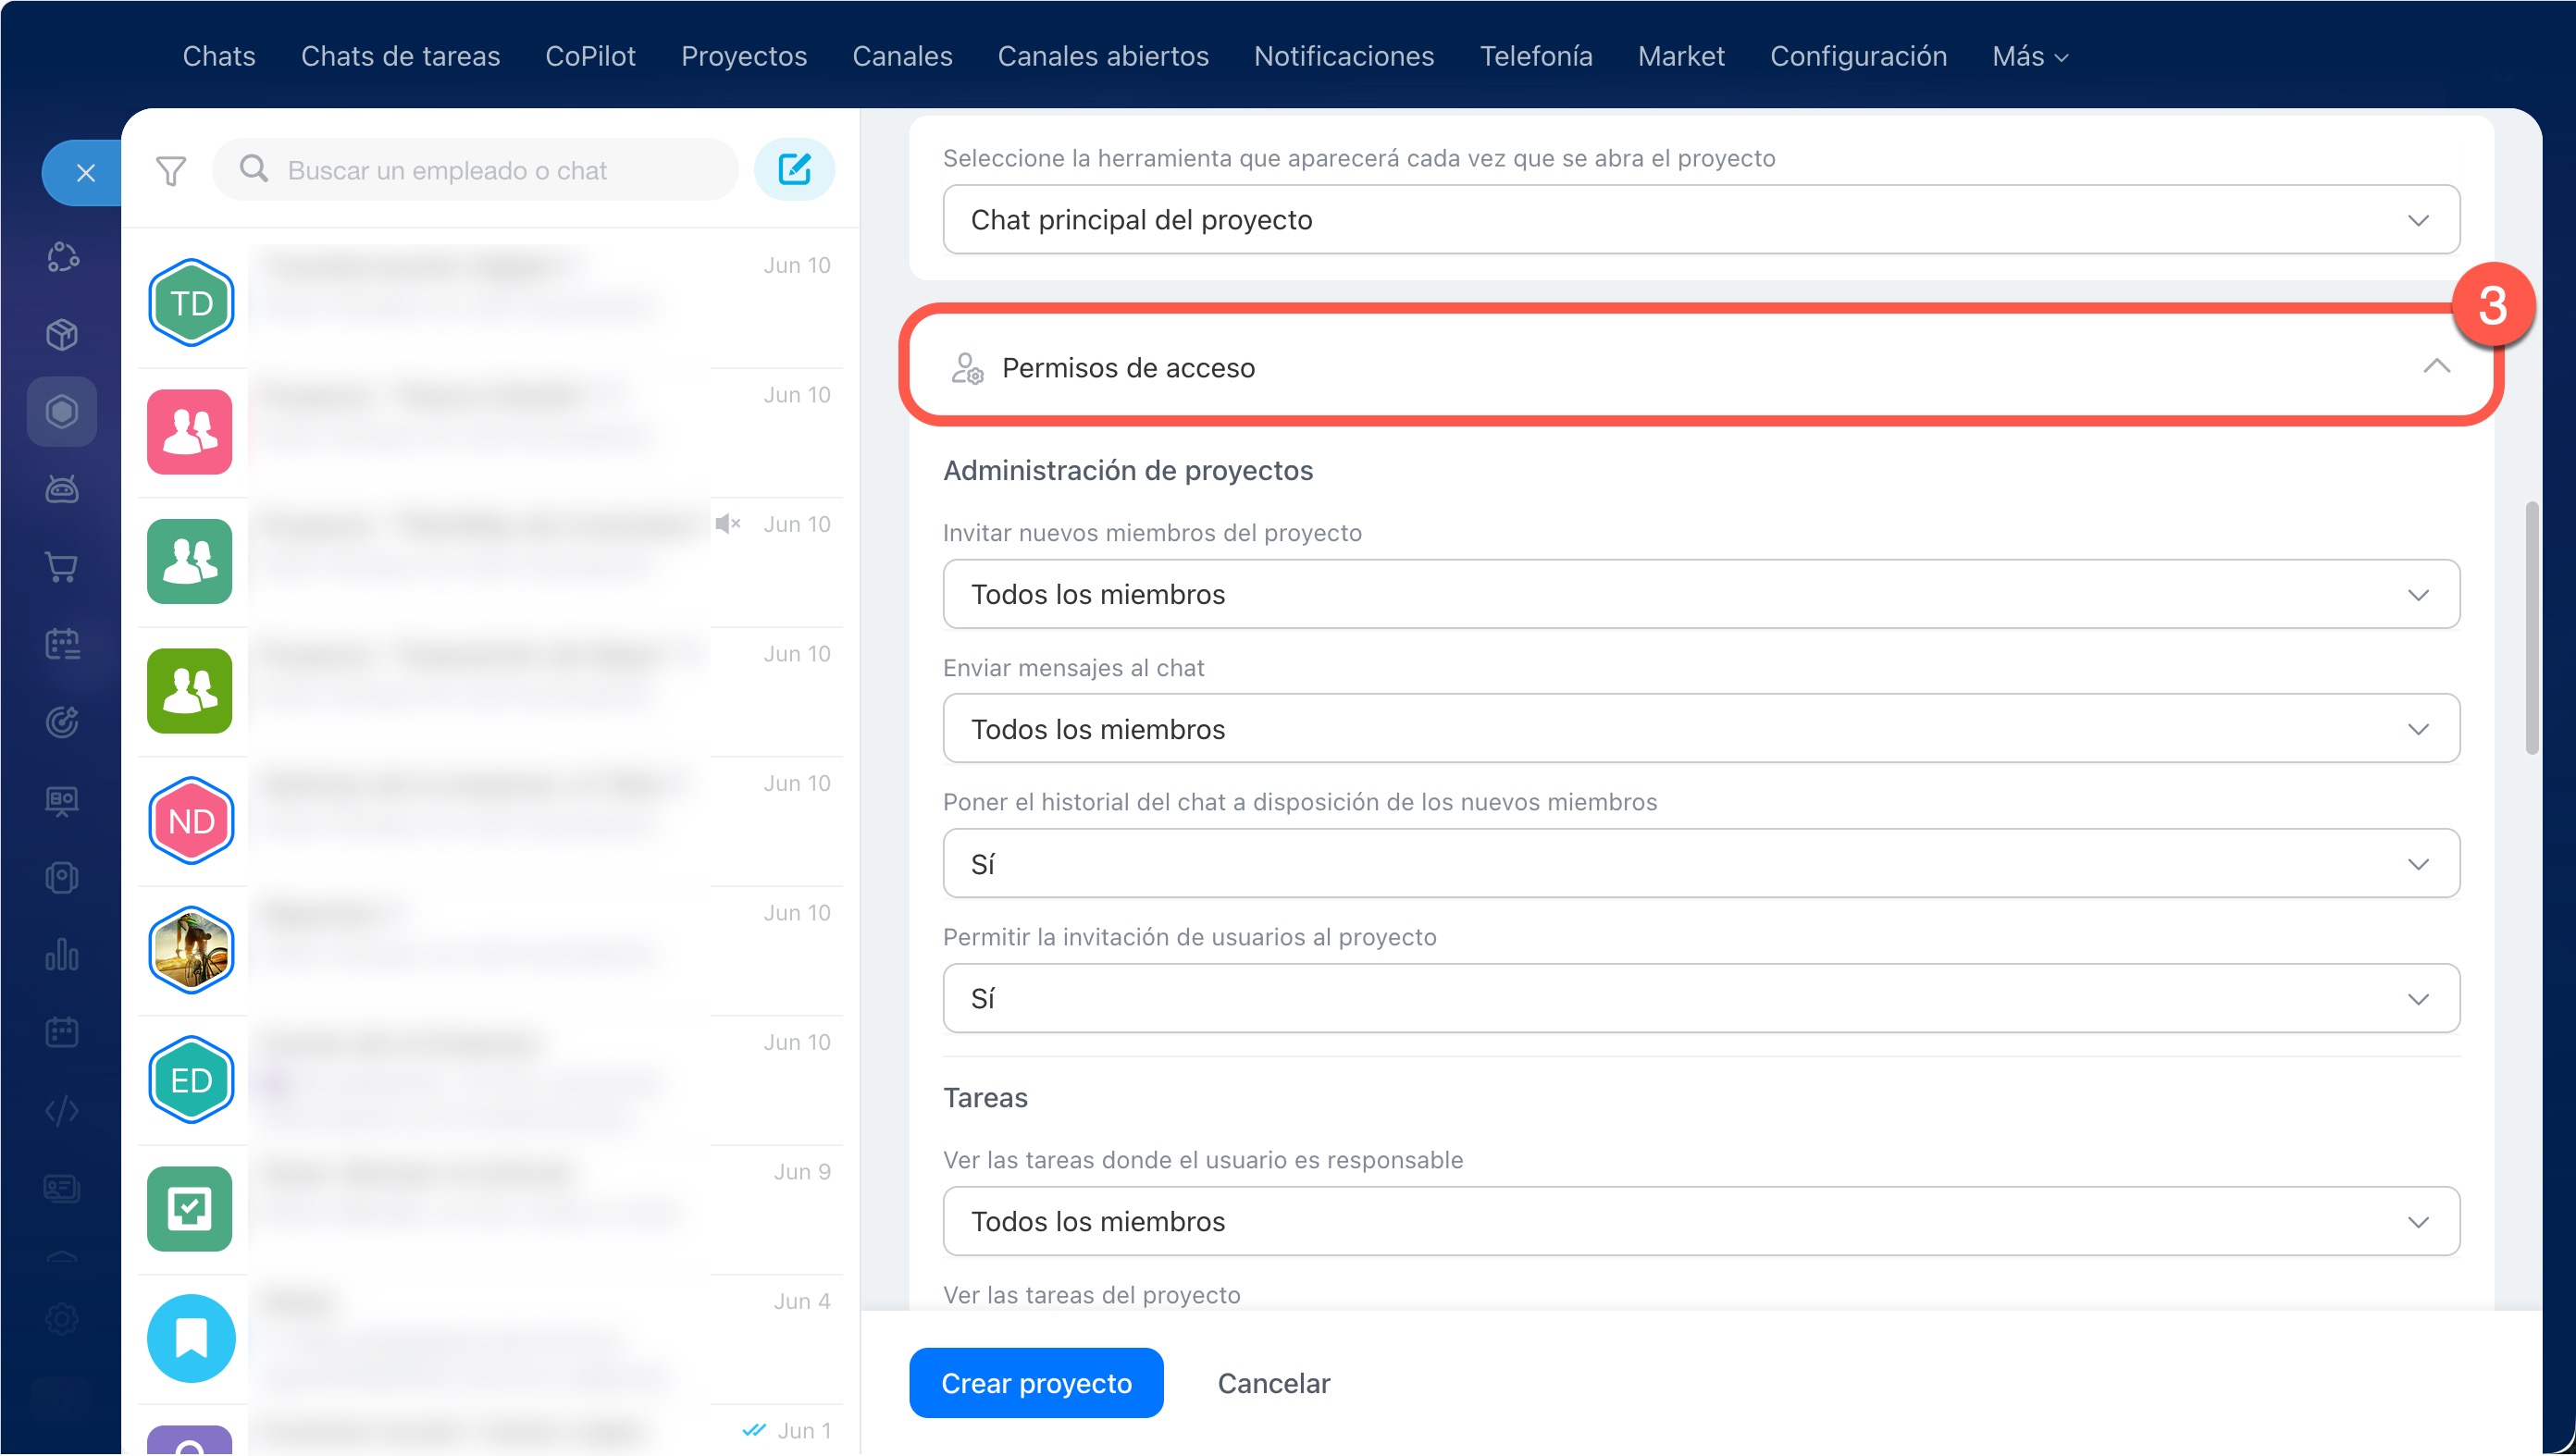Image resolution: width=2576 pixels, height=1456 pixels.
Task: Open the rounded device sidebar icon
Action: coord(62,877)
